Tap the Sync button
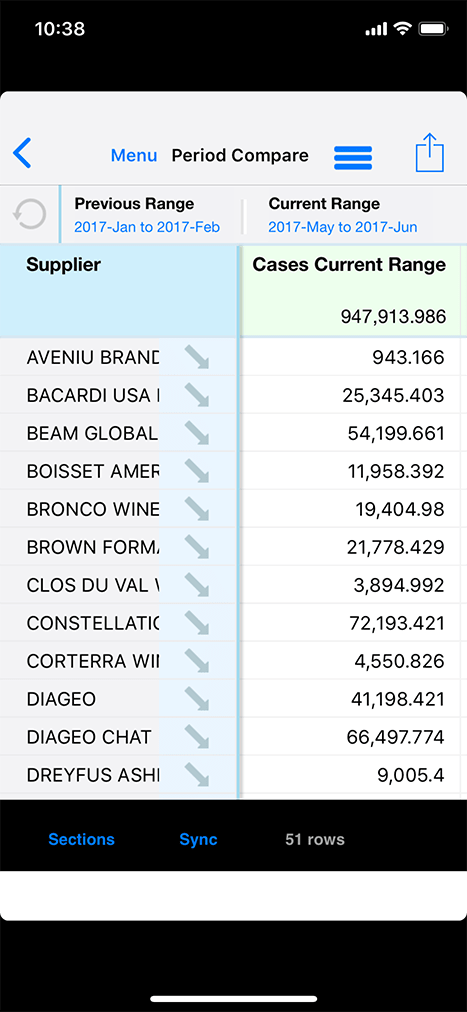This screenshot has width=467, height=1012. point(198,839)
